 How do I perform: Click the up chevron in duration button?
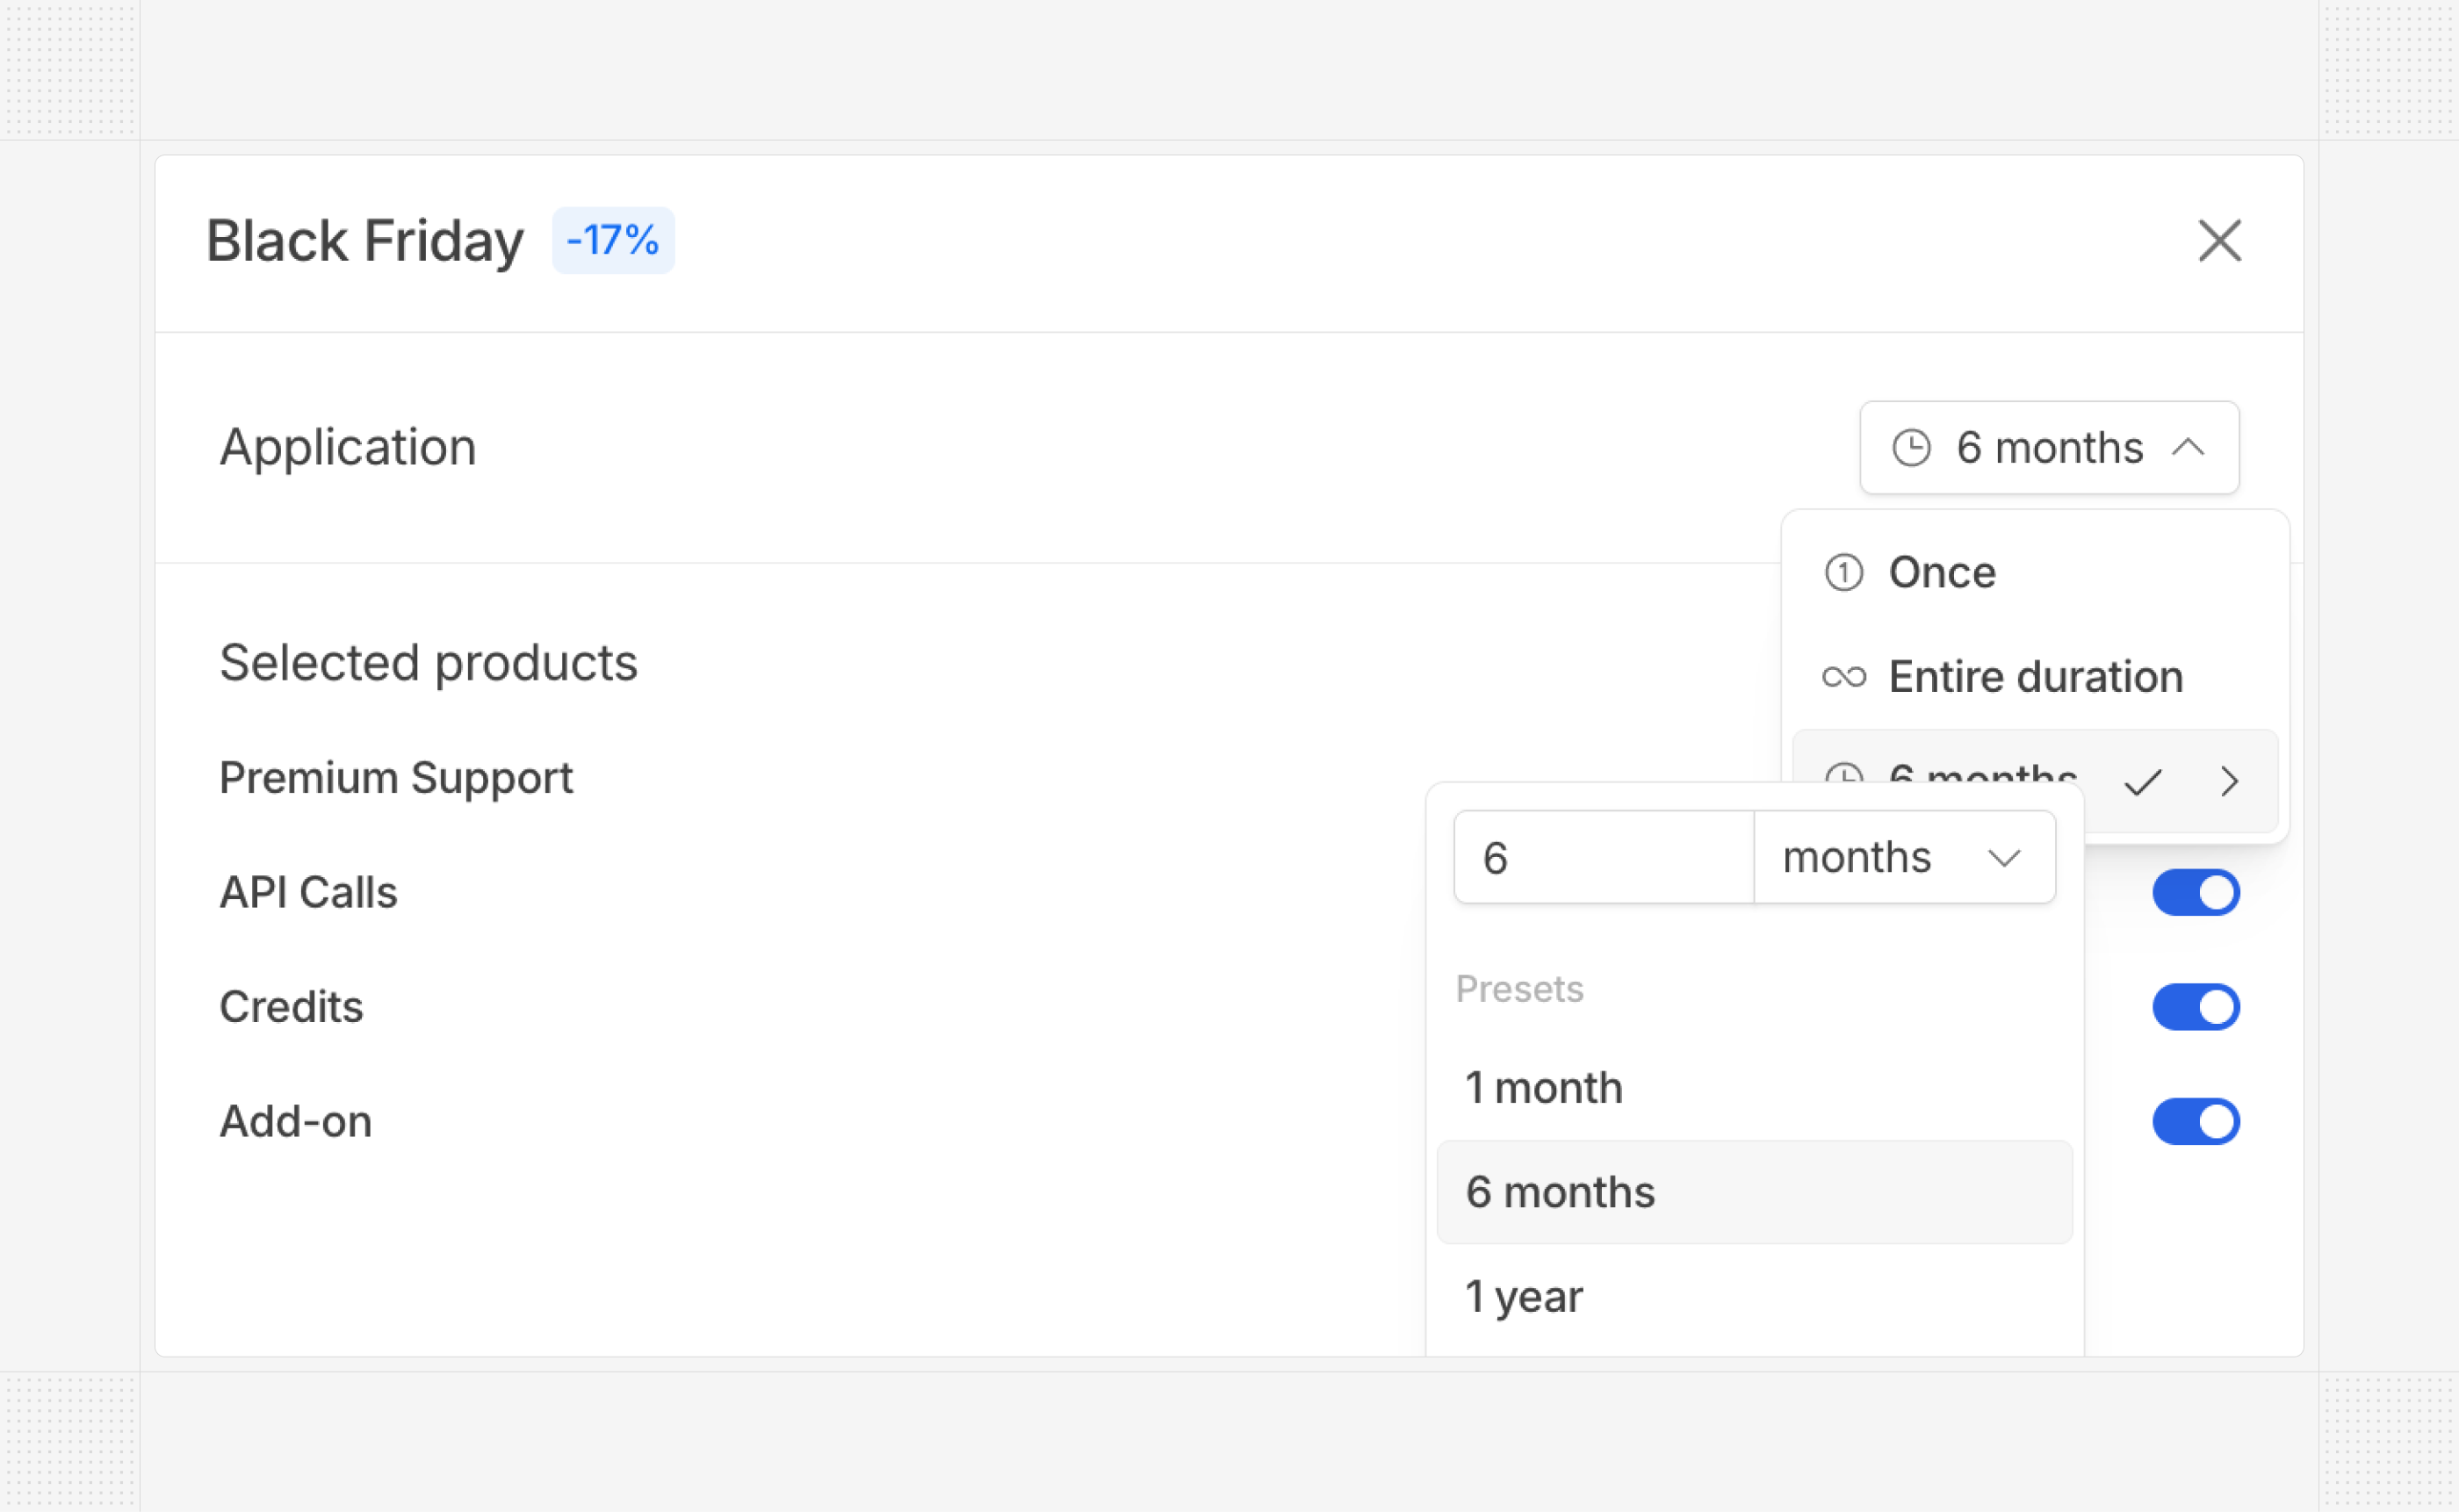pyautogui.click(x=2188, y=447)
